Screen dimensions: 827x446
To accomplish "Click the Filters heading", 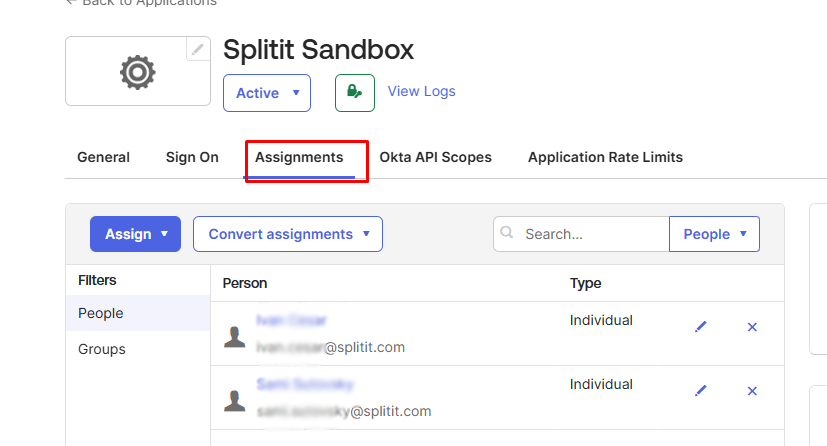I will (x=97, y=280).
